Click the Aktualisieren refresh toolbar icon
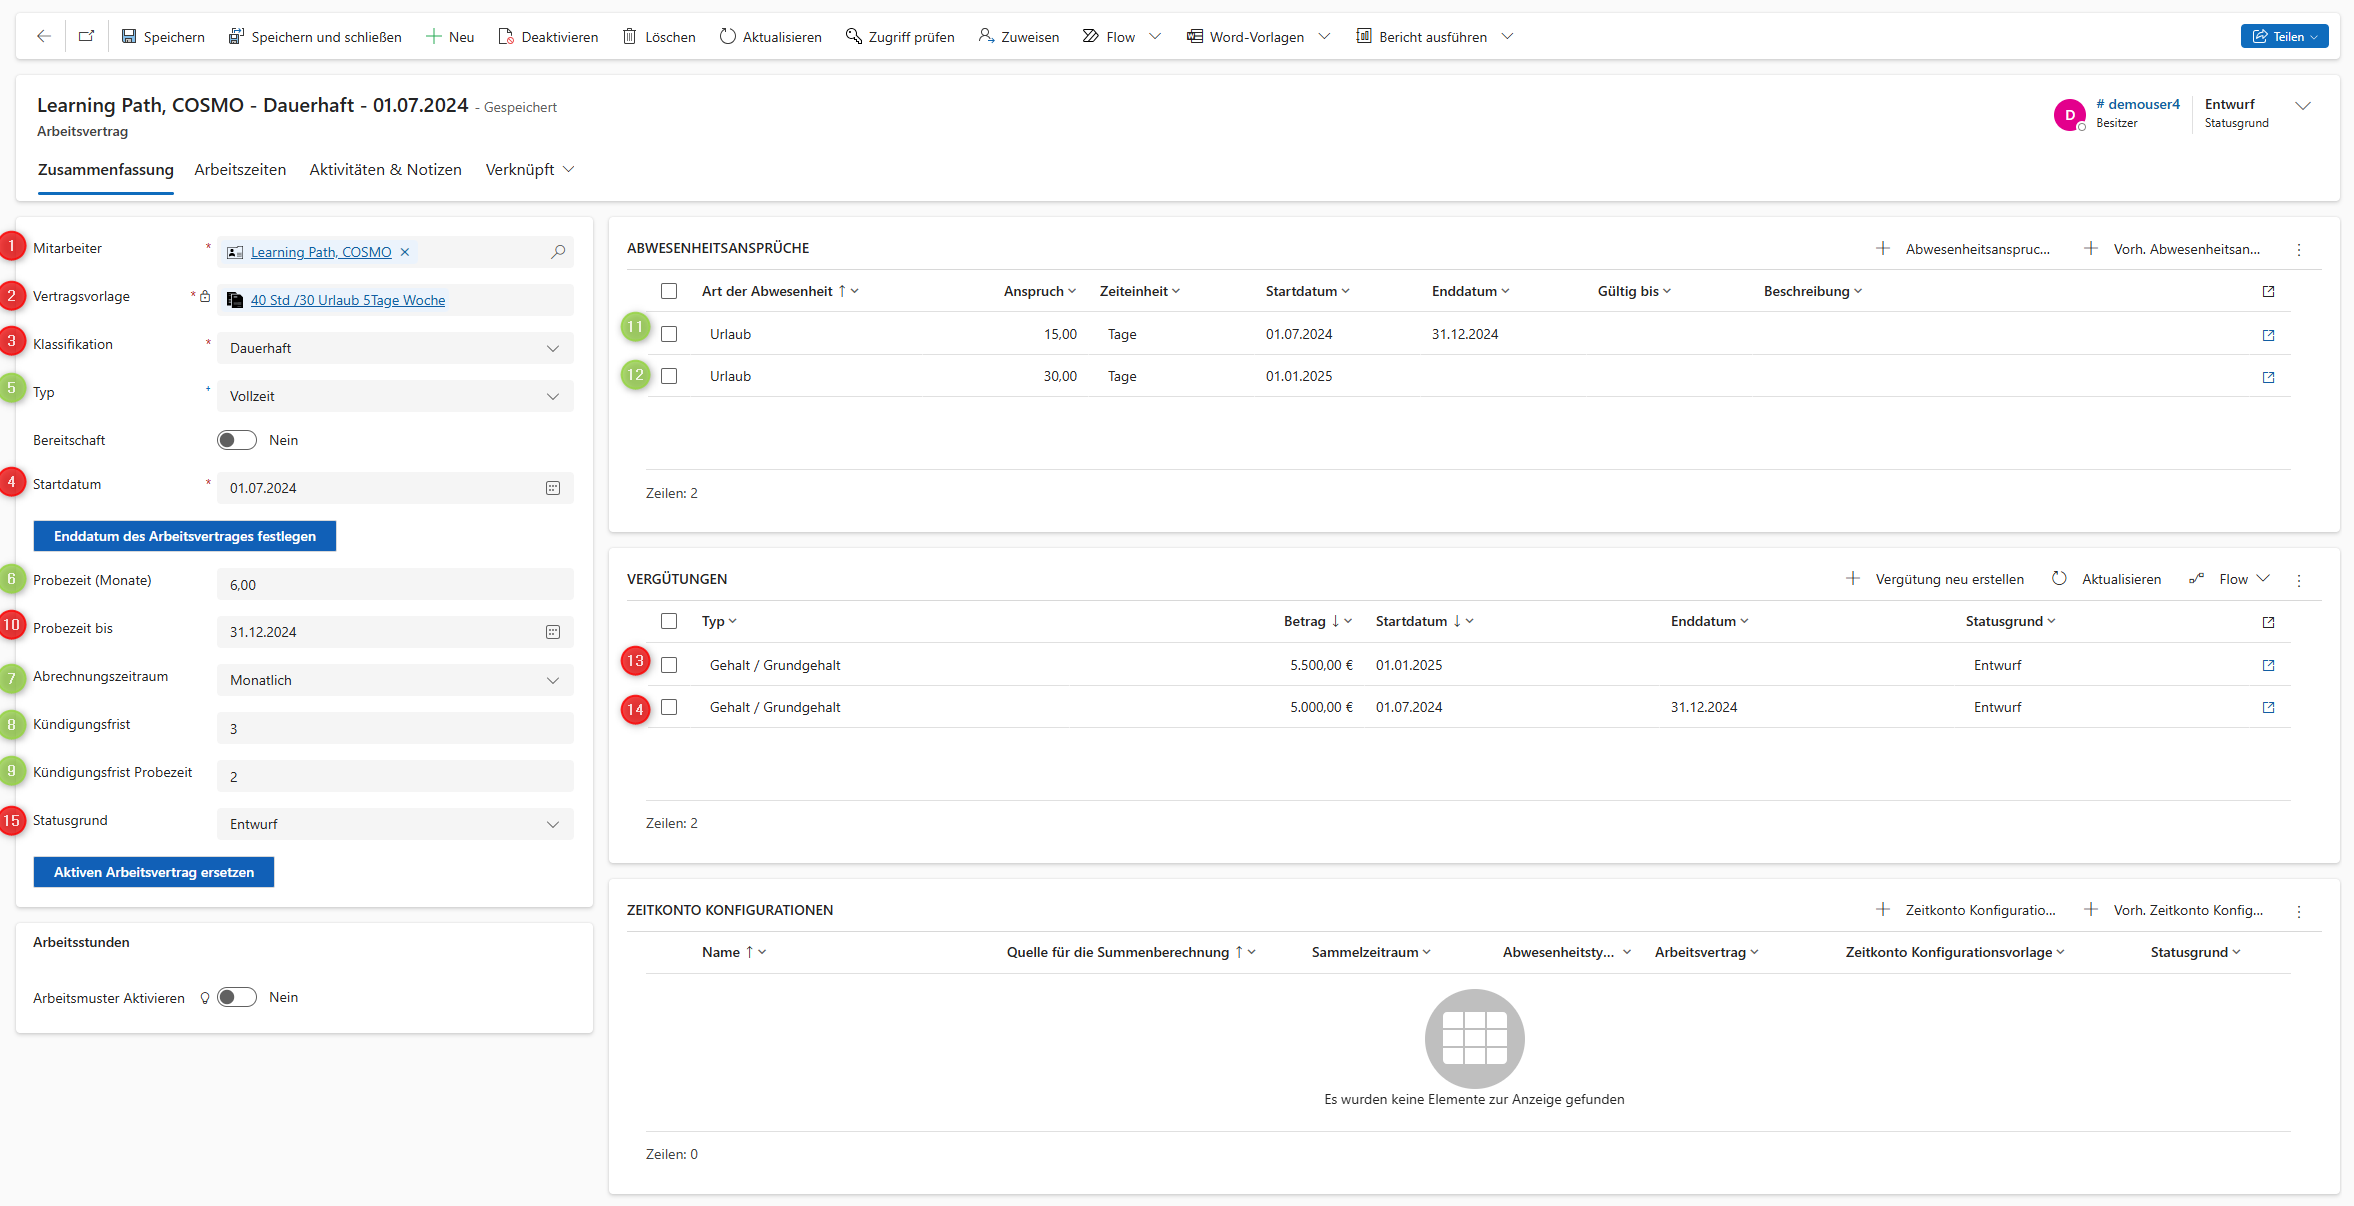 point(727,36)
